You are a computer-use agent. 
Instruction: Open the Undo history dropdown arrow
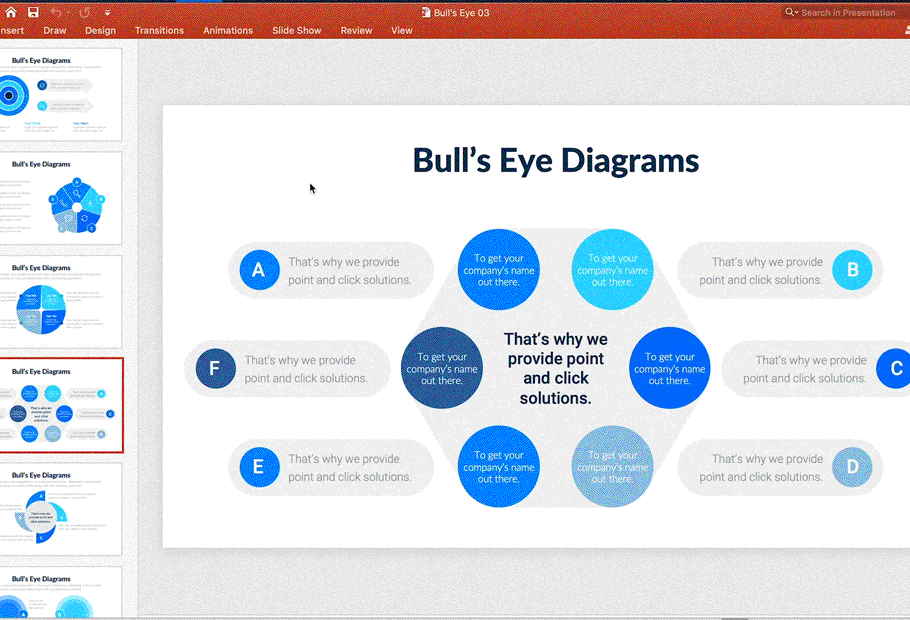click(68, 12)
